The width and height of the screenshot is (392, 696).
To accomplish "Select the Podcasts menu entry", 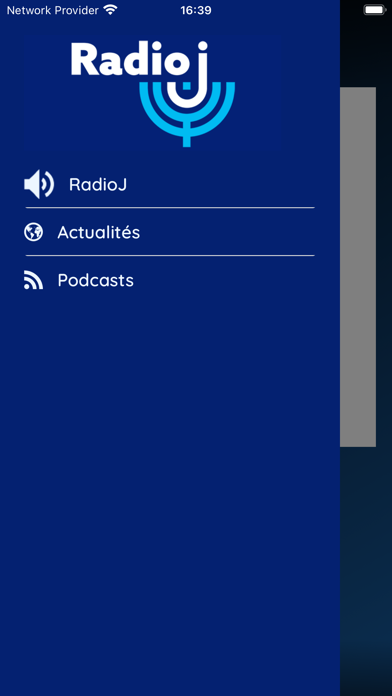I will point(170,280).
